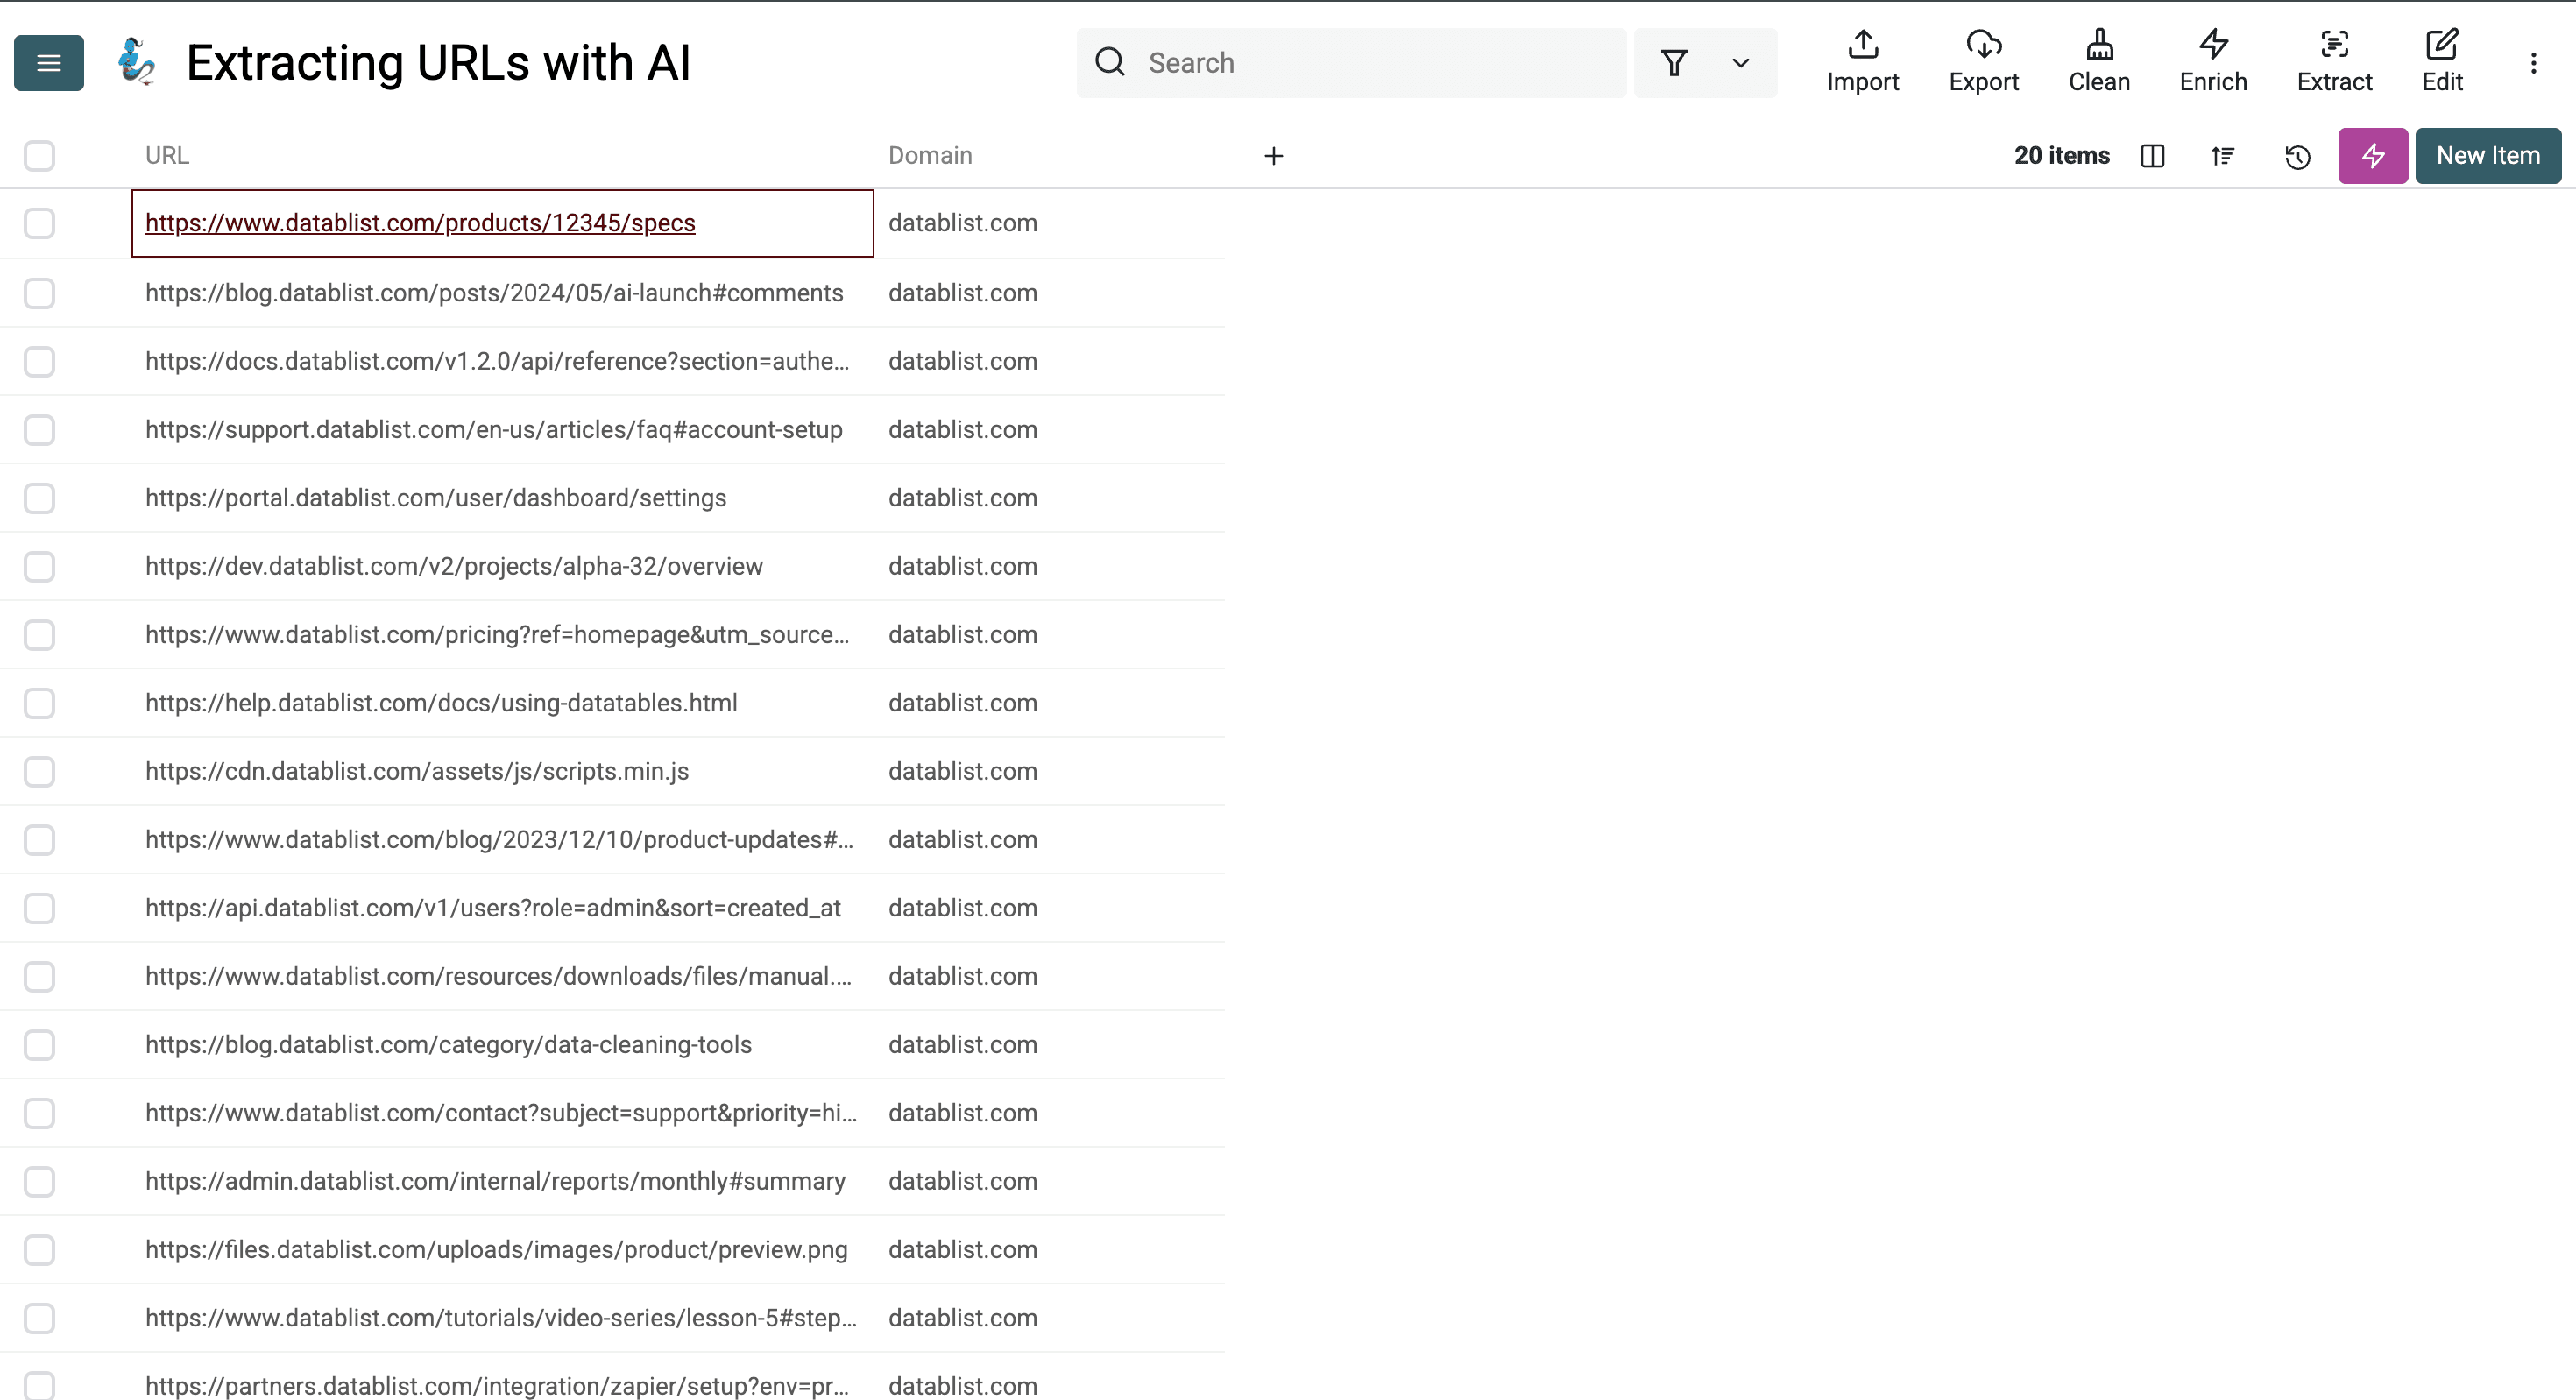Open the three-dot overflow menu

pos(2533,63)
